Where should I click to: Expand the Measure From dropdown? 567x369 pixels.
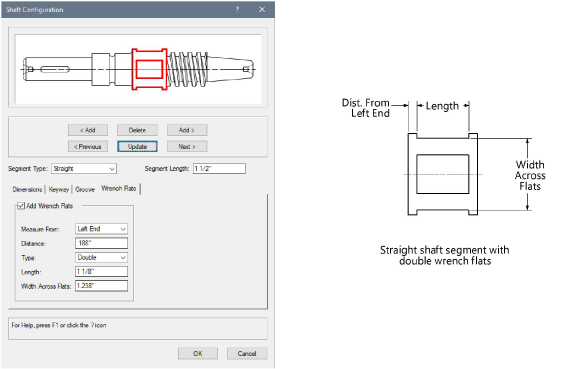coord(101,229)
